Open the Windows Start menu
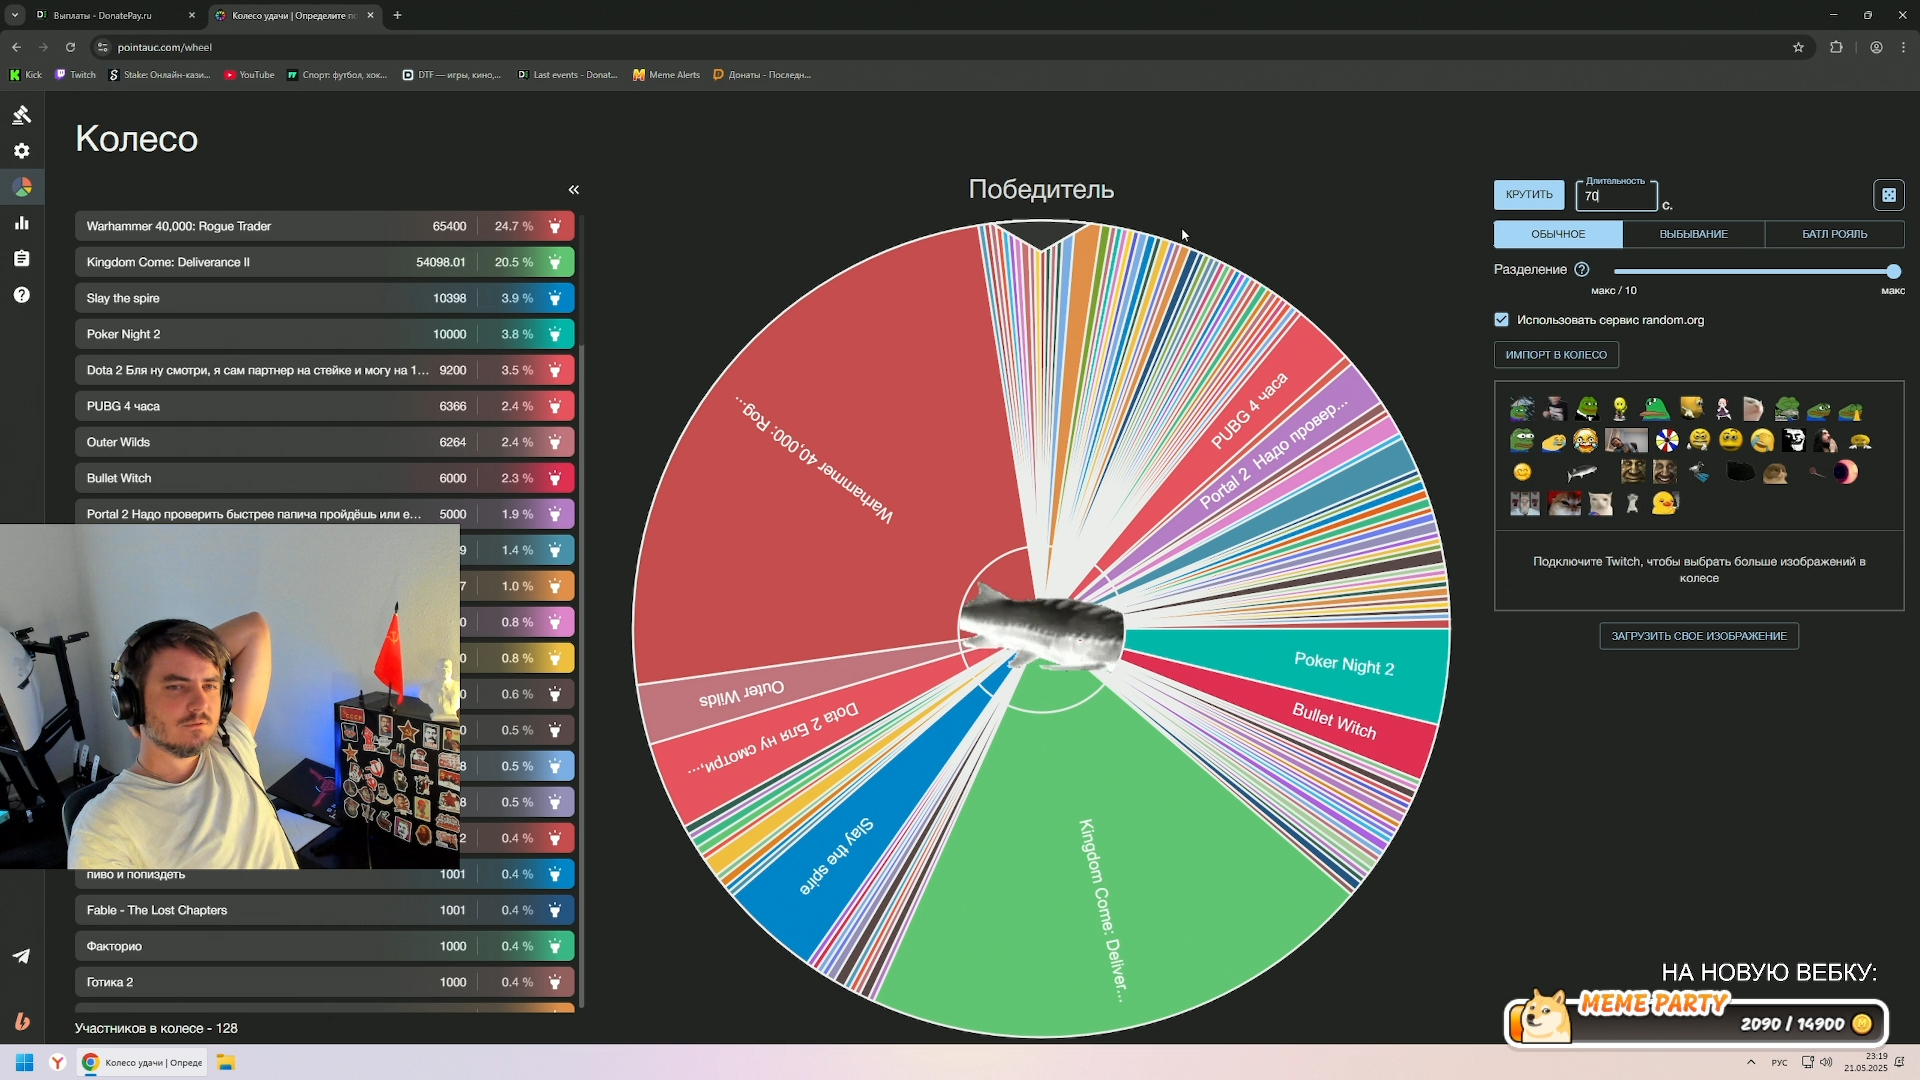 tap(24, 1062)
